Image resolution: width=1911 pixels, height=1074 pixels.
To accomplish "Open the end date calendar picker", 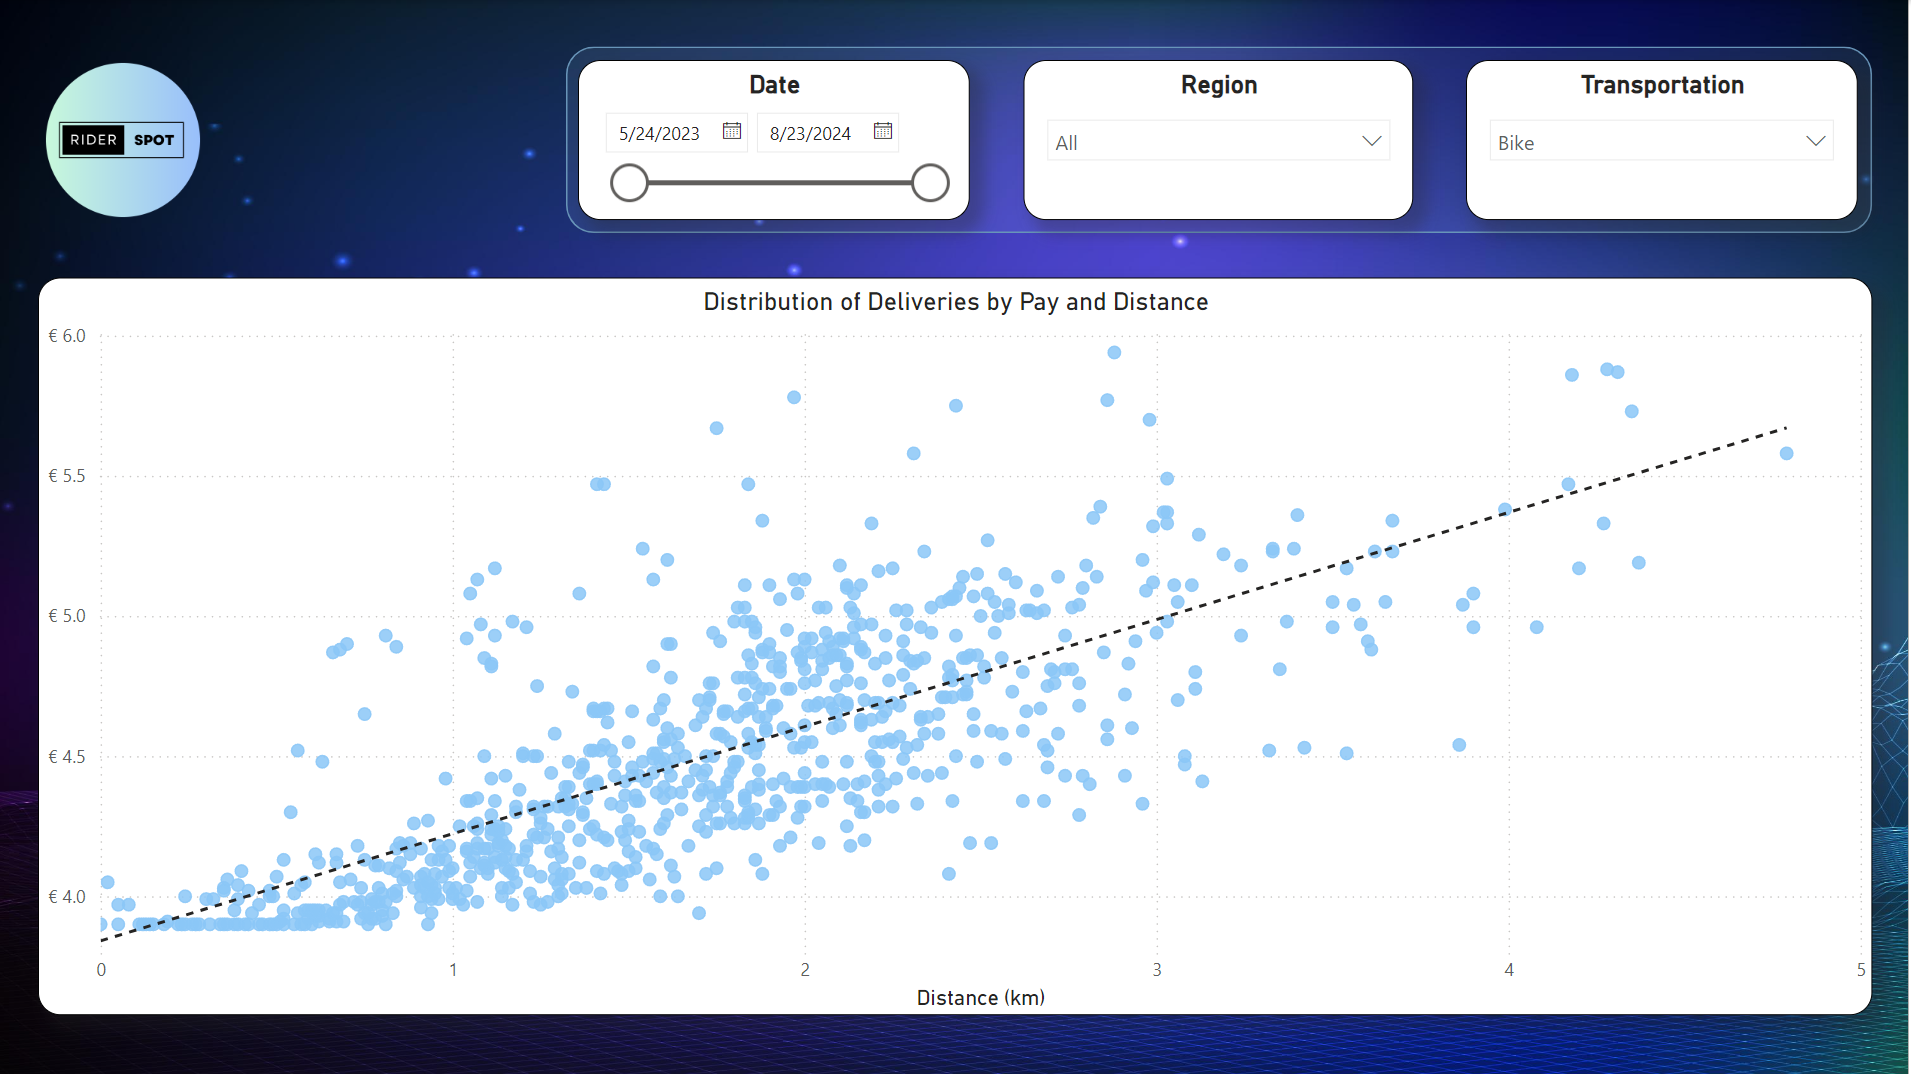I will click(x=883, y=131).
